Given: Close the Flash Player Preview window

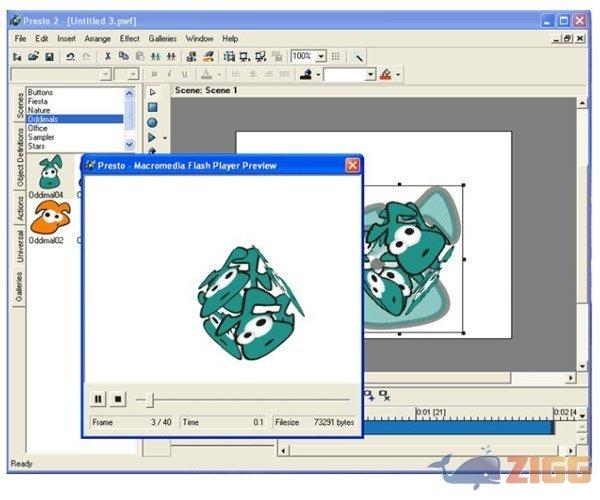Looking at the screenshot, I should coord(352,165).
